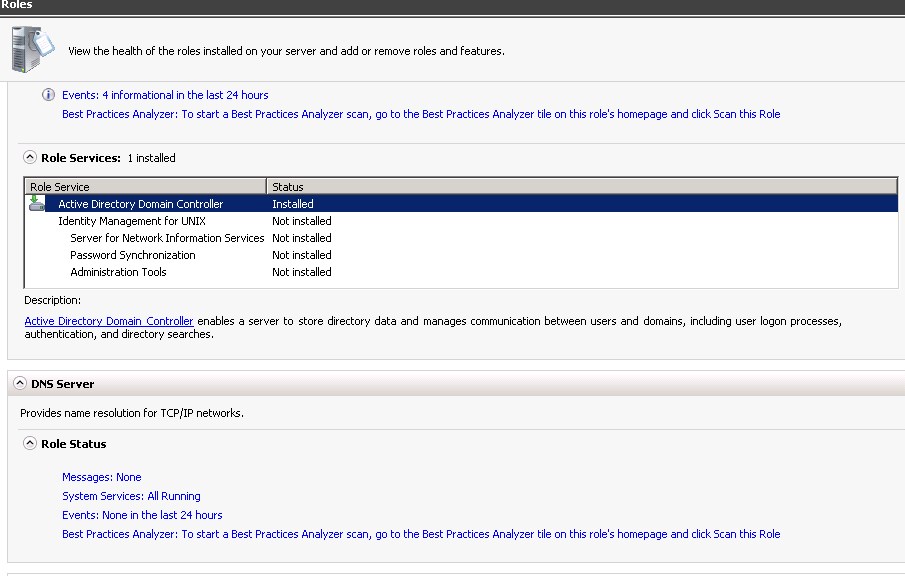
Task: Select the Password Synchronization row
Action: [461, 255]
